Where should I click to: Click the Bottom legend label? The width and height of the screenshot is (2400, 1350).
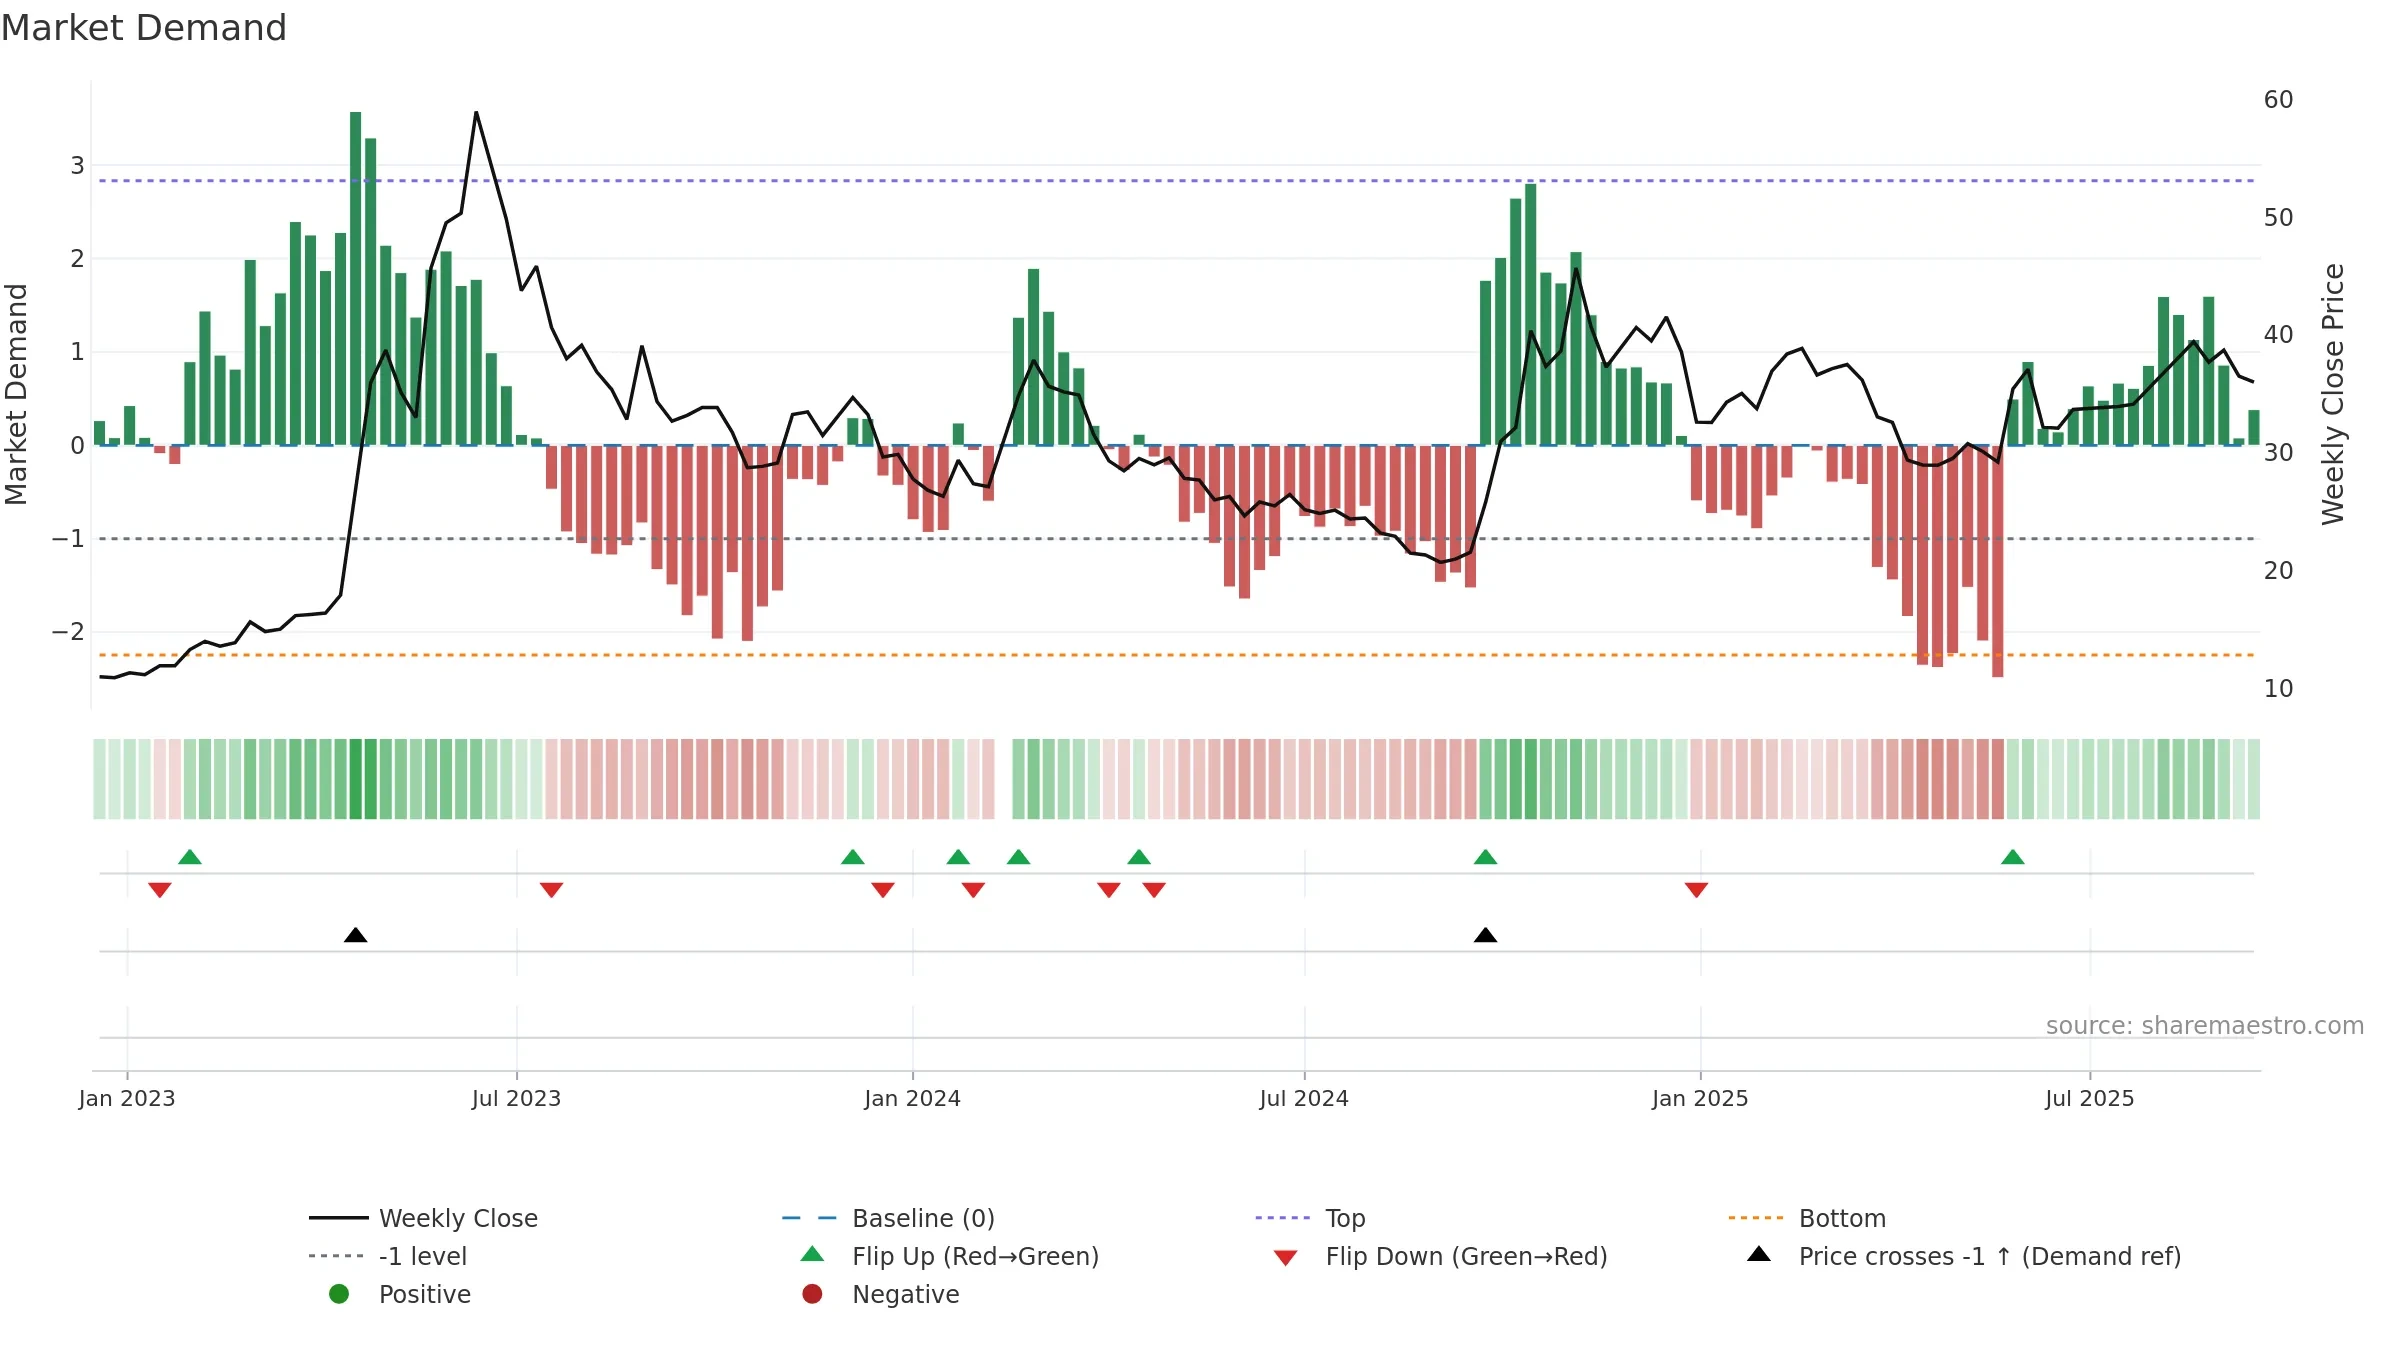(x=1843, y=1219)
